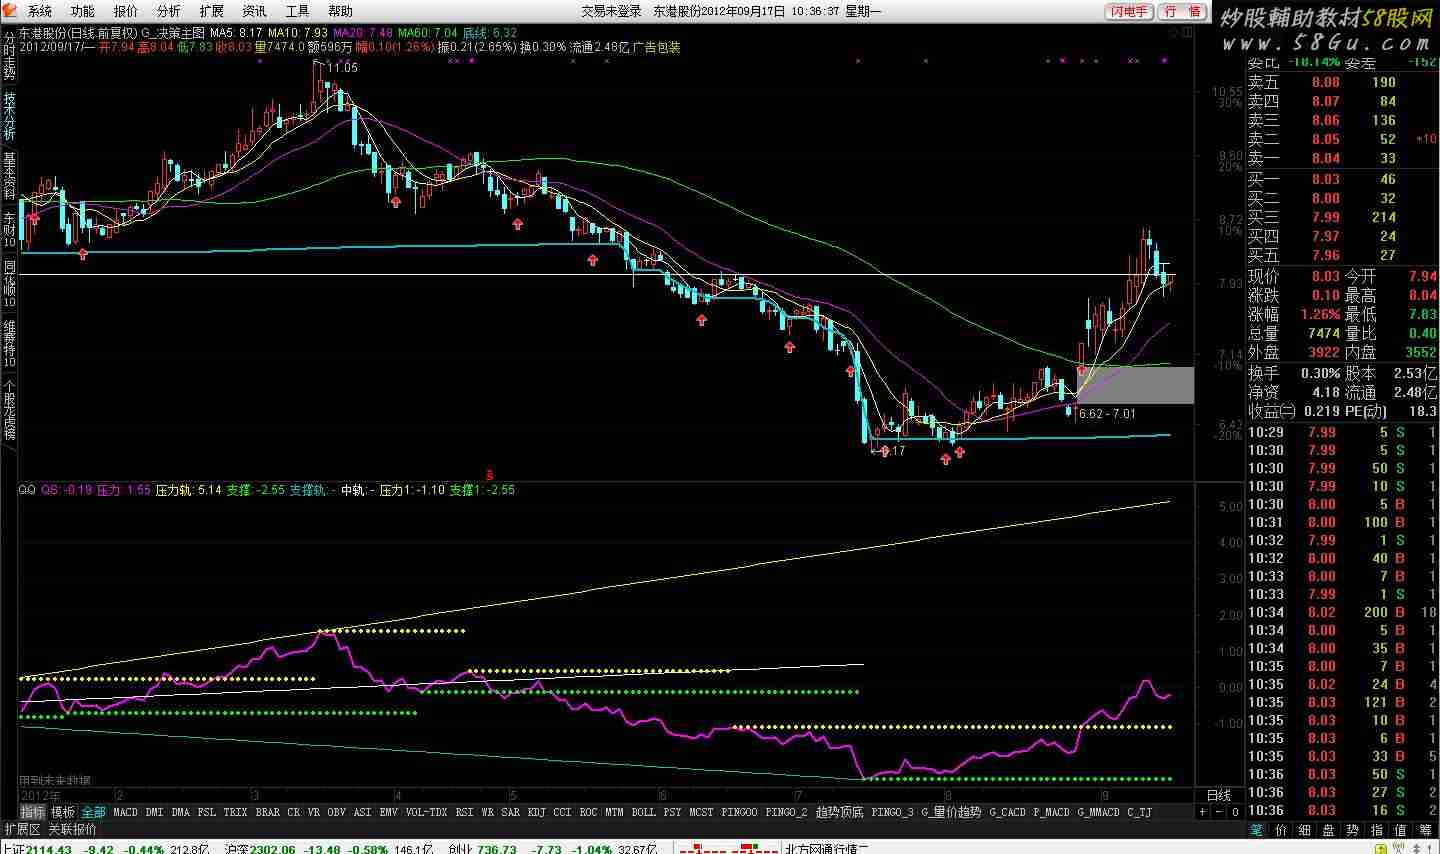Click the red S marker on timeline
1440x854 pixels.
490,473
